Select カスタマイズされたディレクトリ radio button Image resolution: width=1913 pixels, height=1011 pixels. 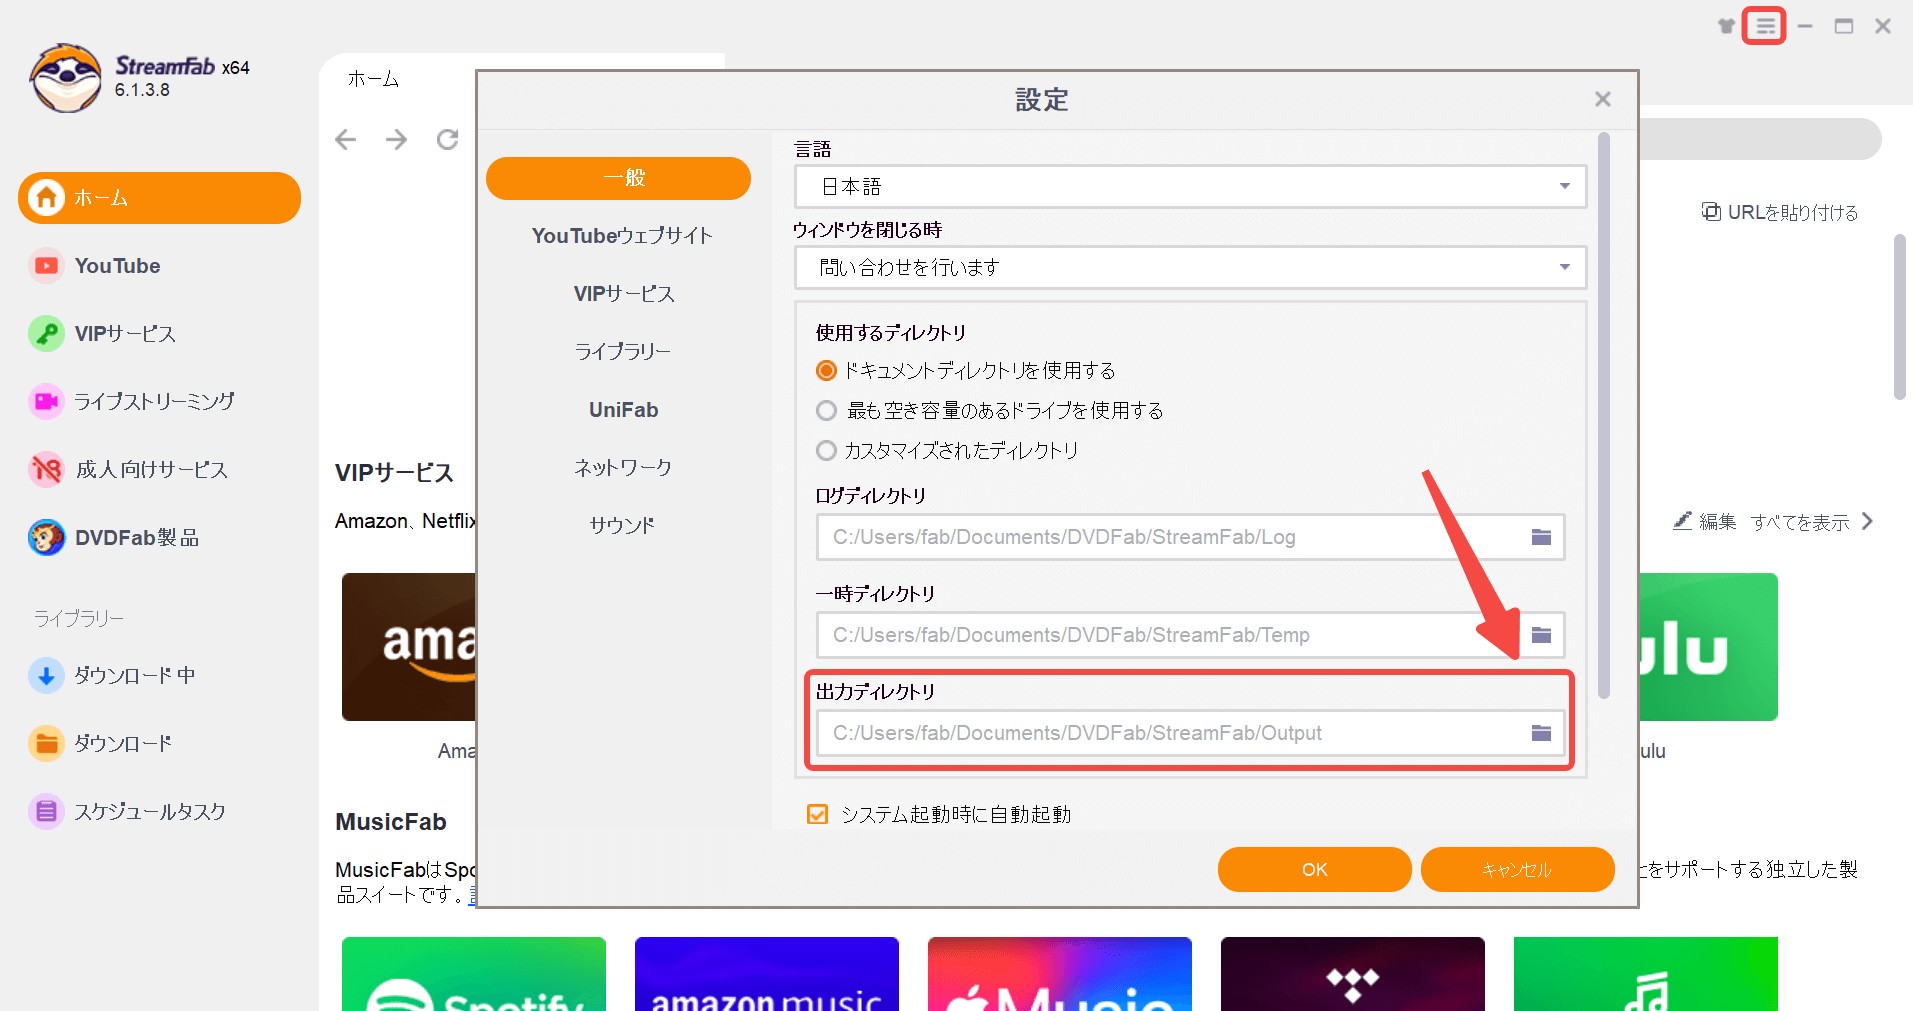[x=826, y=451]
